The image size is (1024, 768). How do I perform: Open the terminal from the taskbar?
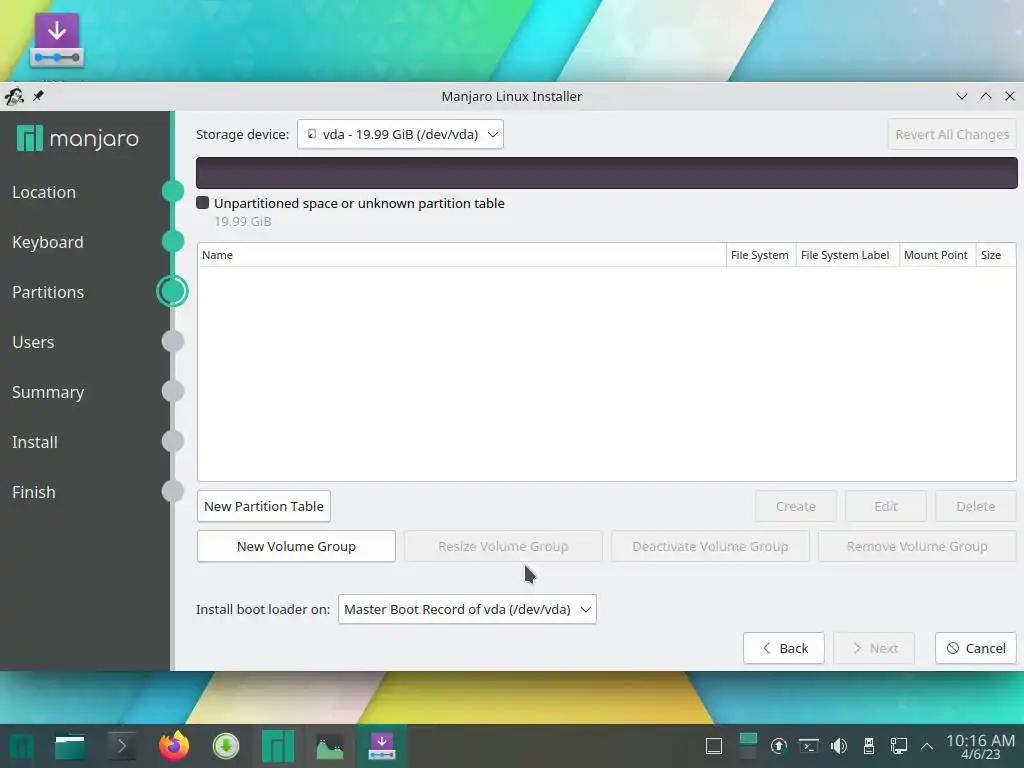pos(121,746)
